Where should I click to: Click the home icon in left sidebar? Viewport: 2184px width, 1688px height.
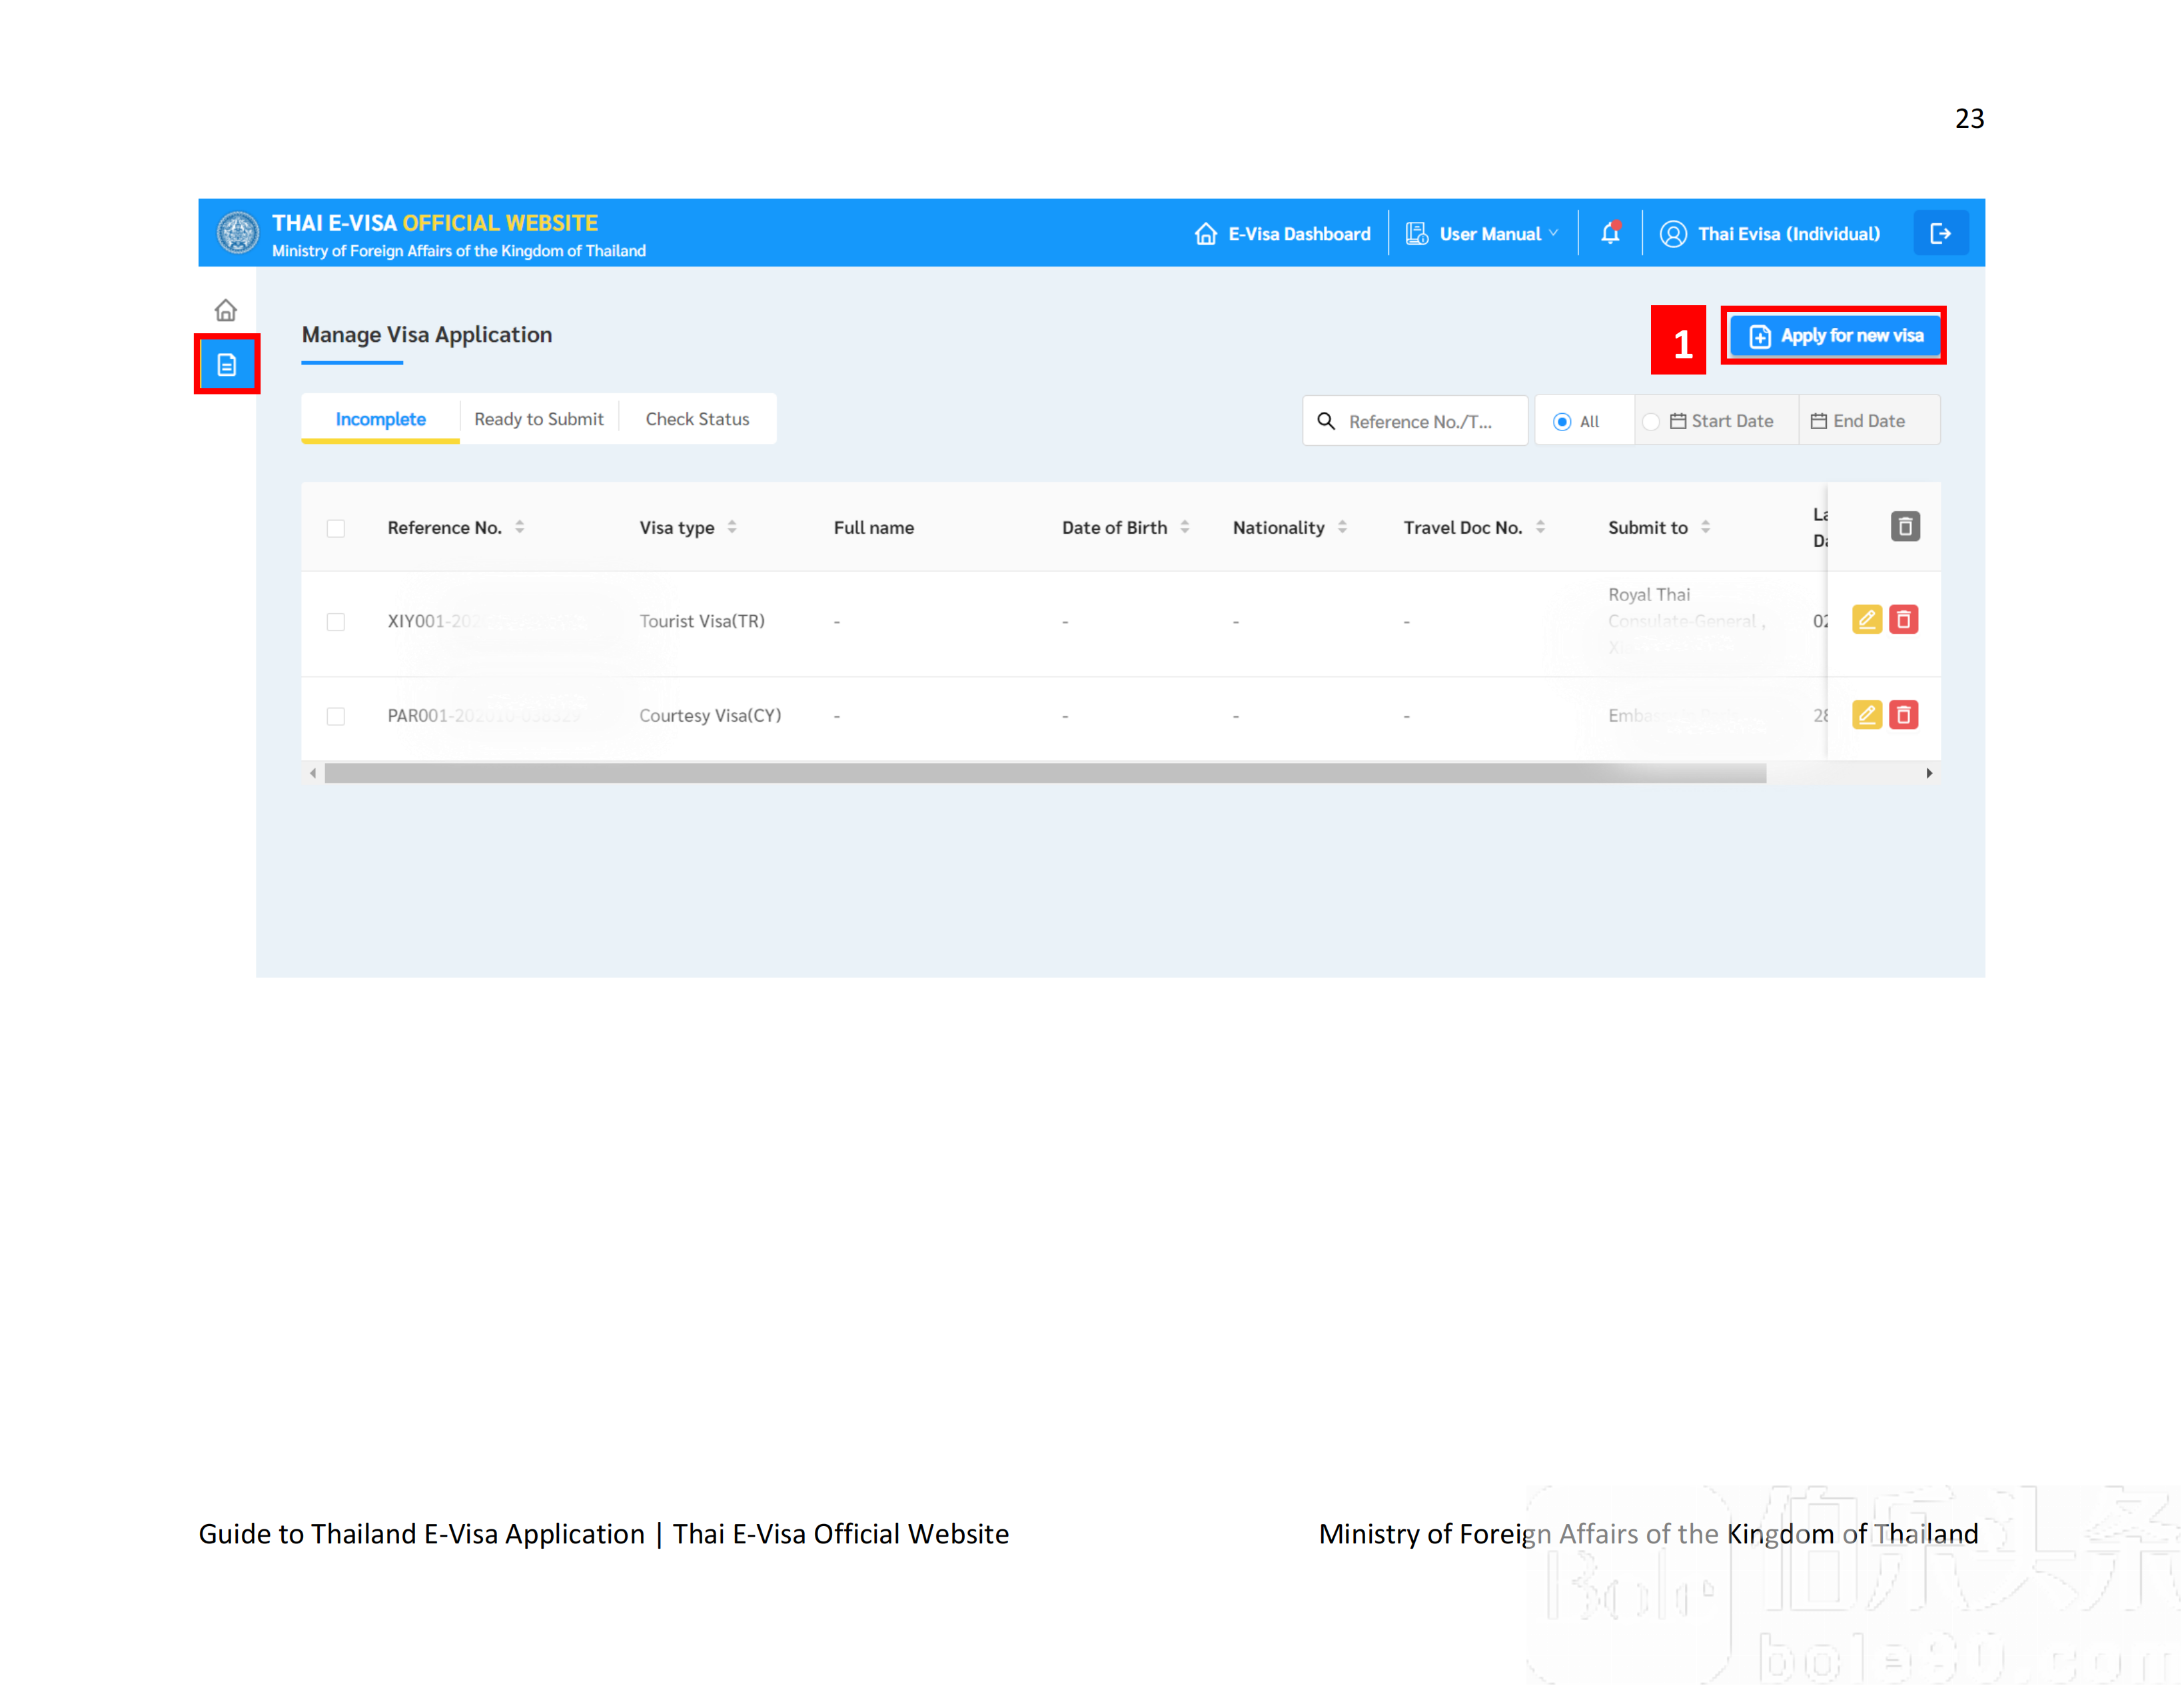point(226,310)
